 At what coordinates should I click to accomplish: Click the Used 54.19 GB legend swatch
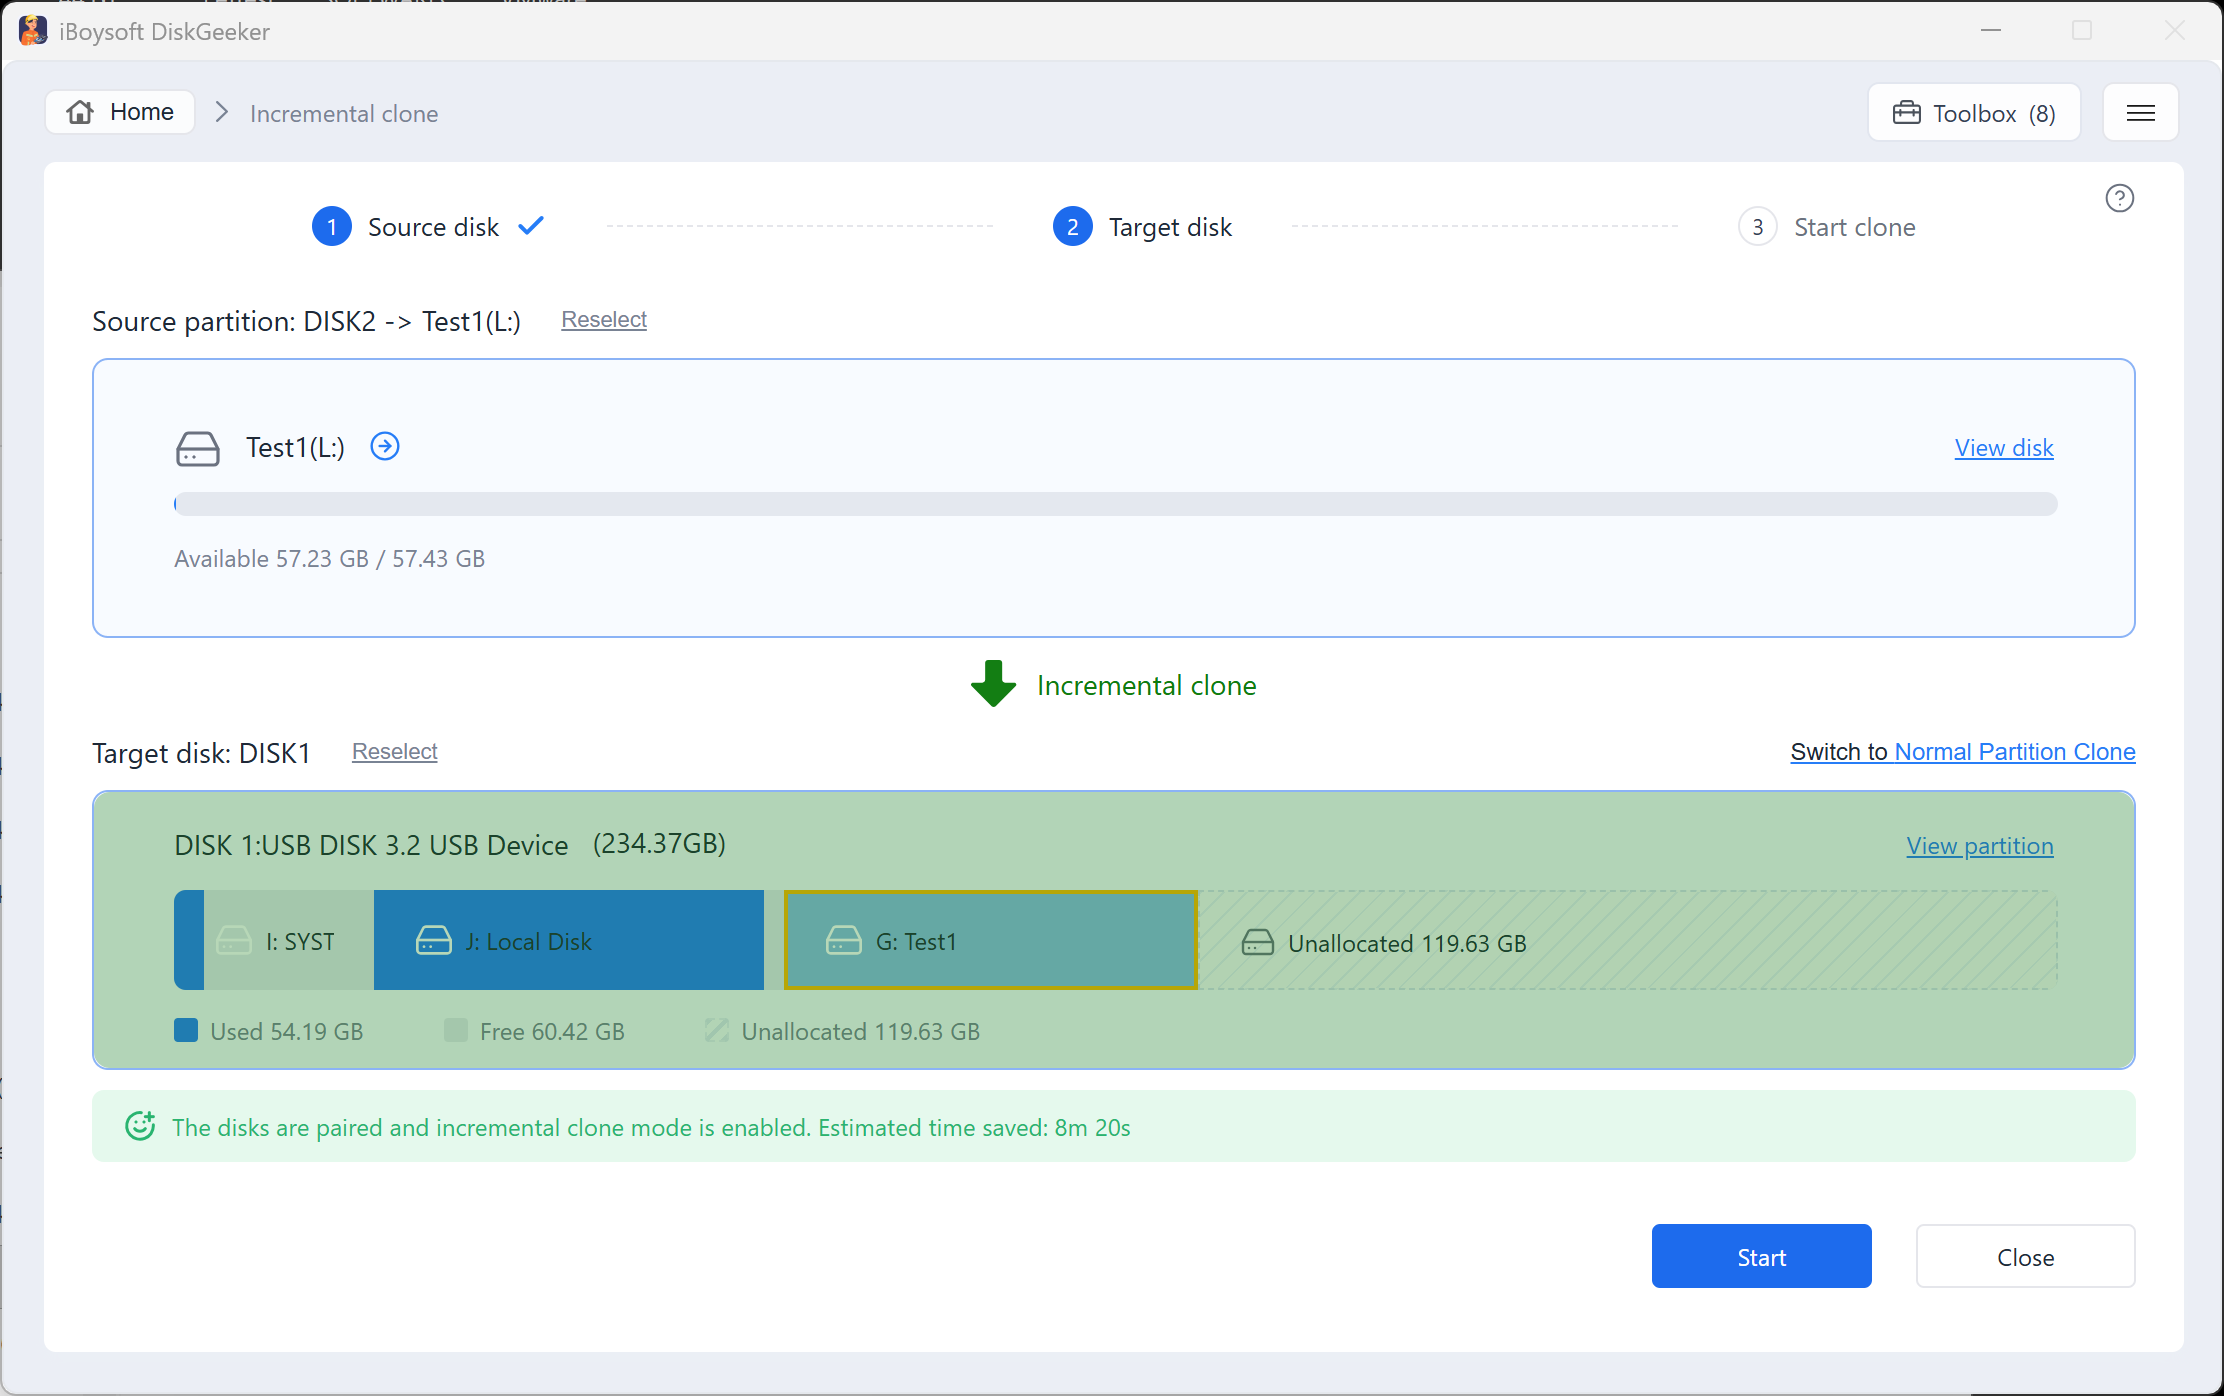[186, 1030]
